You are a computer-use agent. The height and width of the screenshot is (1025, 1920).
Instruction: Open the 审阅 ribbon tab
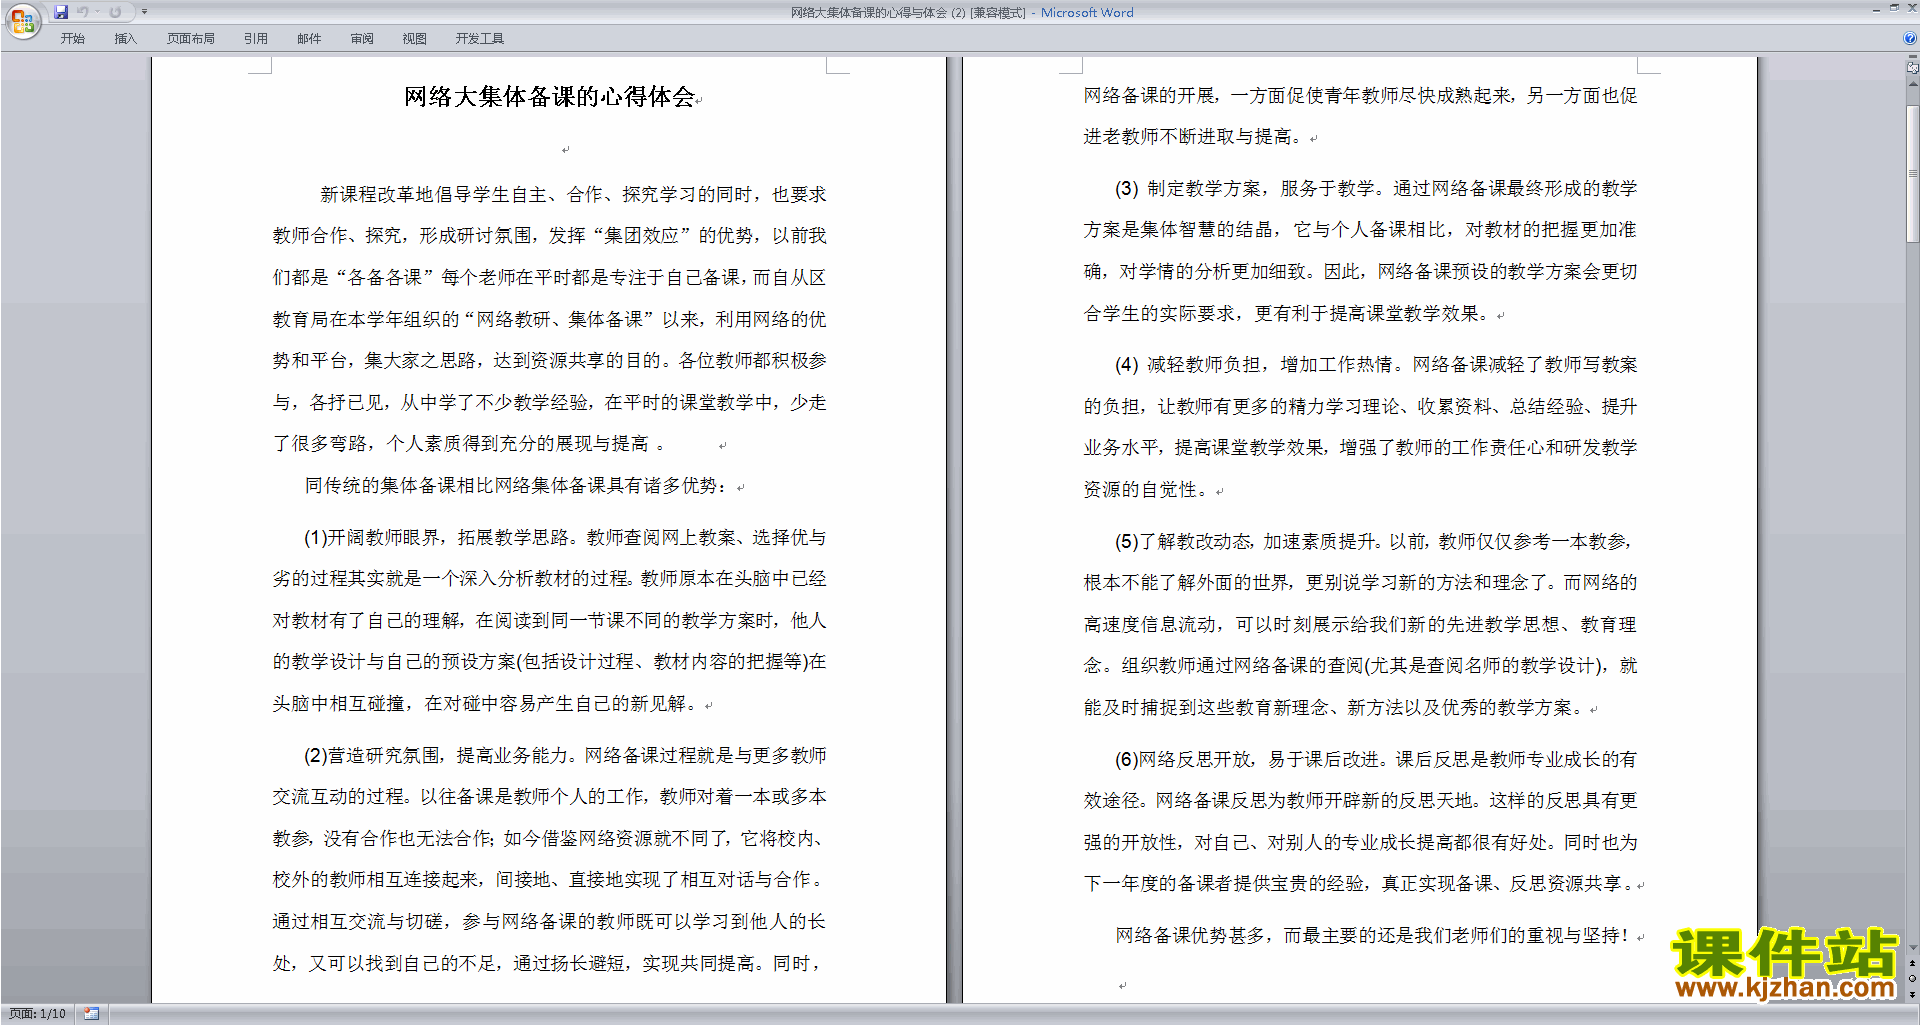[362, 38]
